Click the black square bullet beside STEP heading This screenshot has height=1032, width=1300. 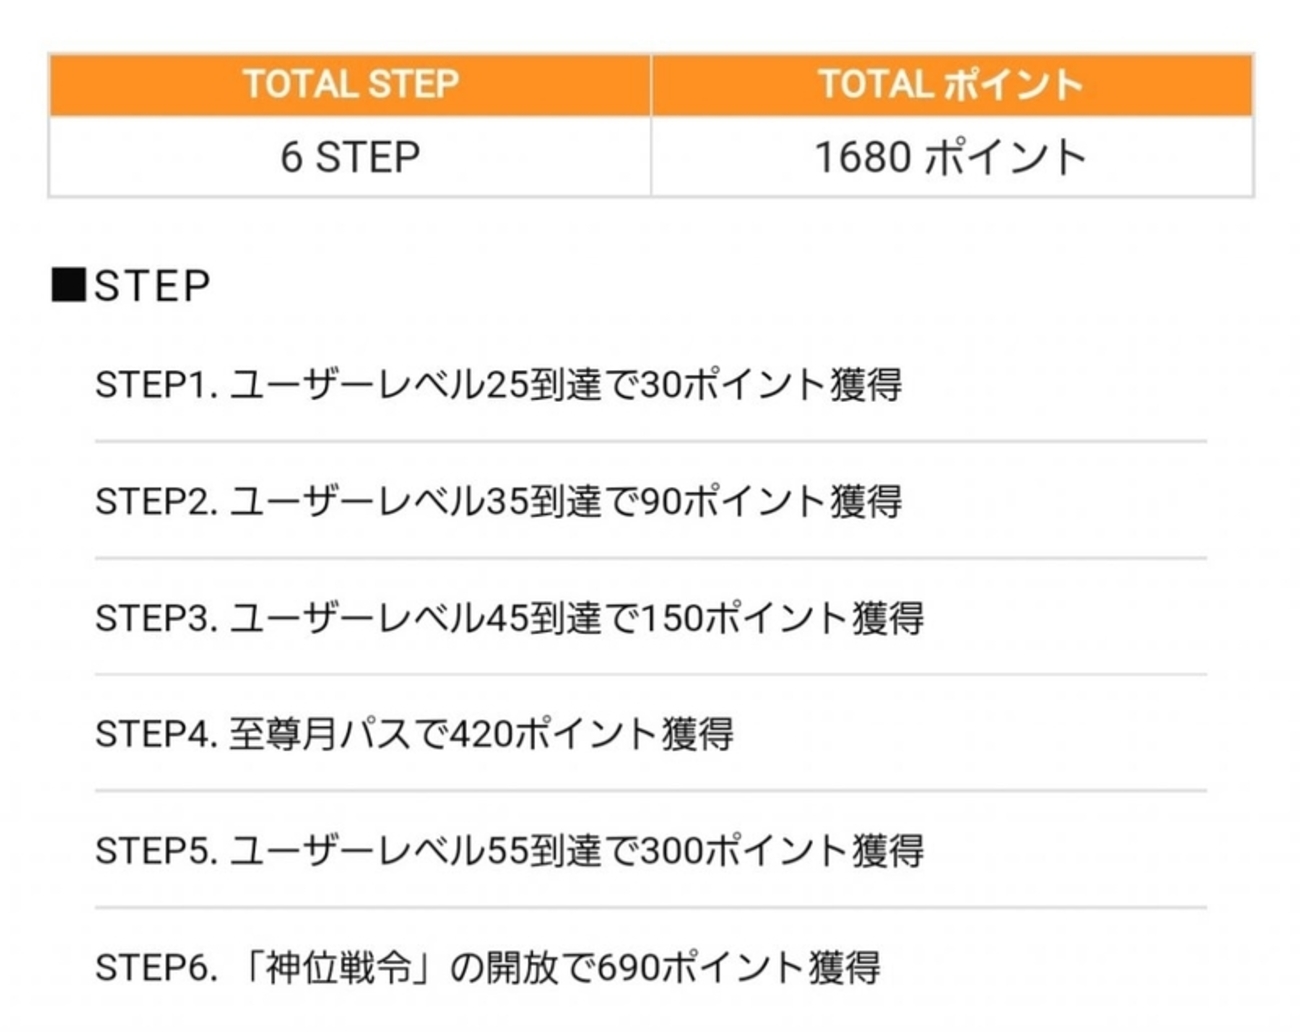click(68, 286)
